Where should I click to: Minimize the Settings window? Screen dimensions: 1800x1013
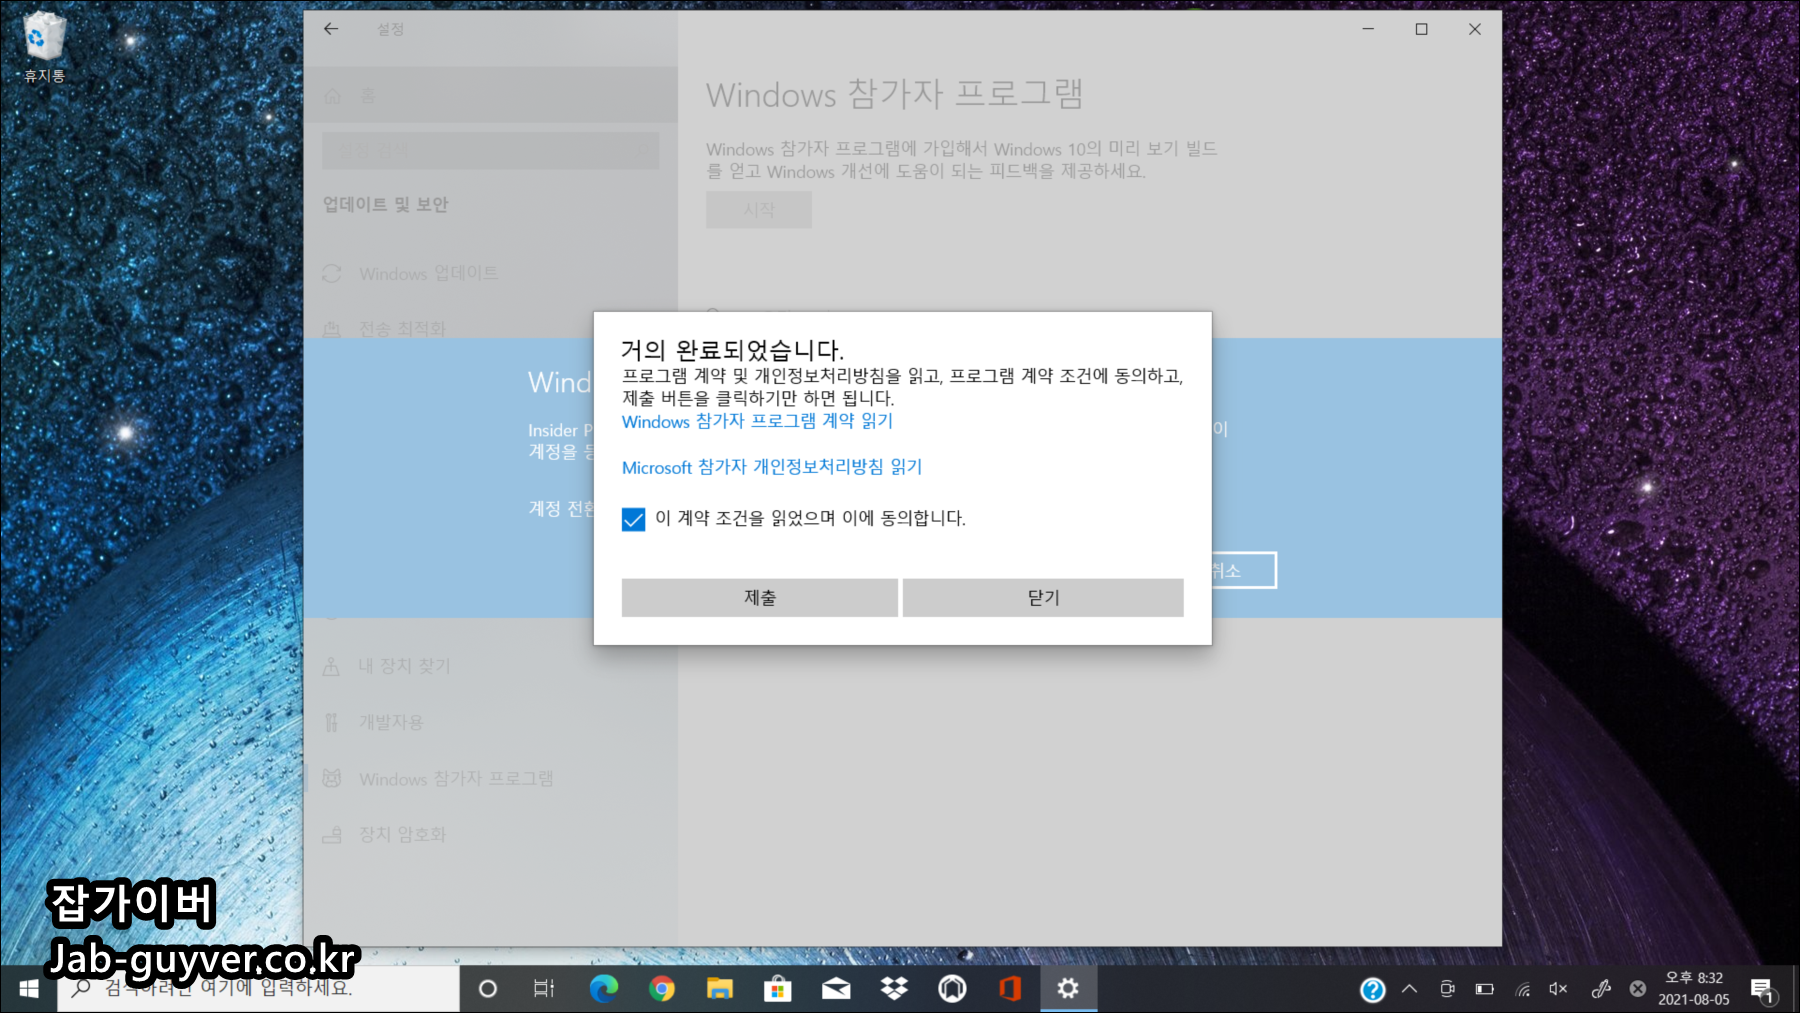(x=1368, y=29)
